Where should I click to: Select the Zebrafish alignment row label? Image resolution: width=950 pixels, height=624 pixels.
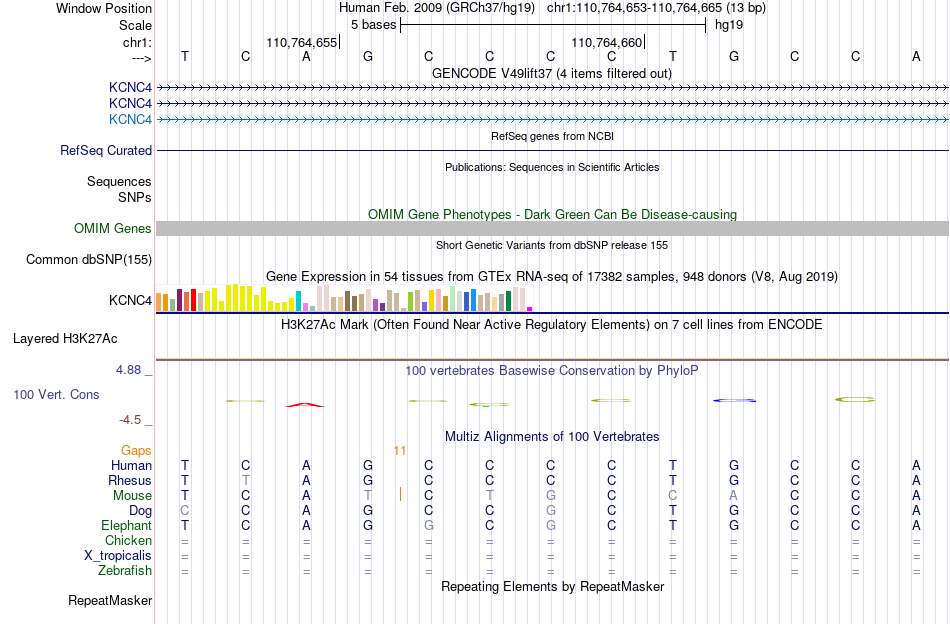(125, 570)
